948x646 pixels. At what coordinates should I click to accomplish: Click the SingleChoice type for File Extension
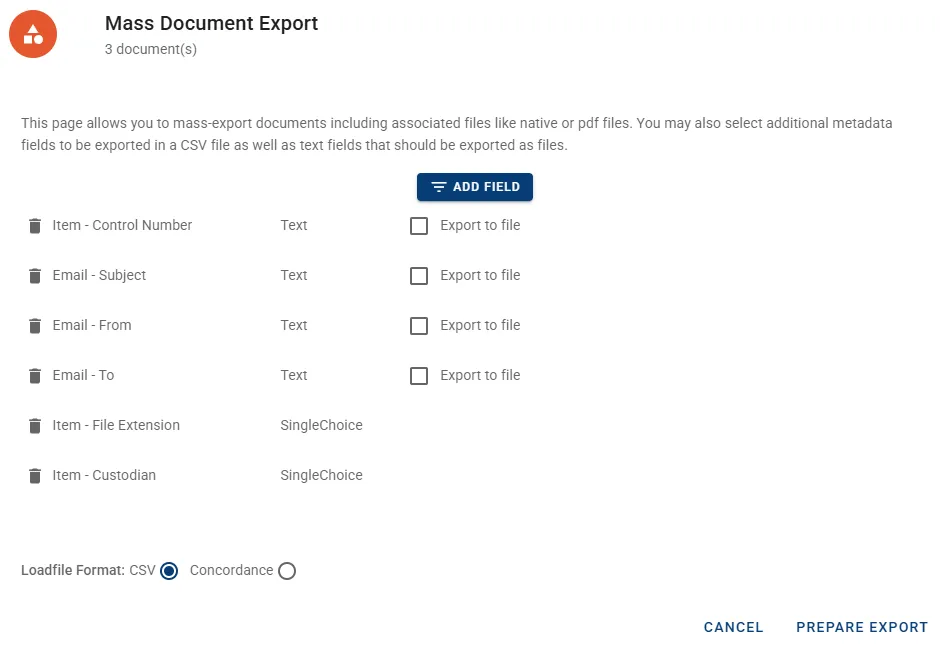[x=321, y=425]
